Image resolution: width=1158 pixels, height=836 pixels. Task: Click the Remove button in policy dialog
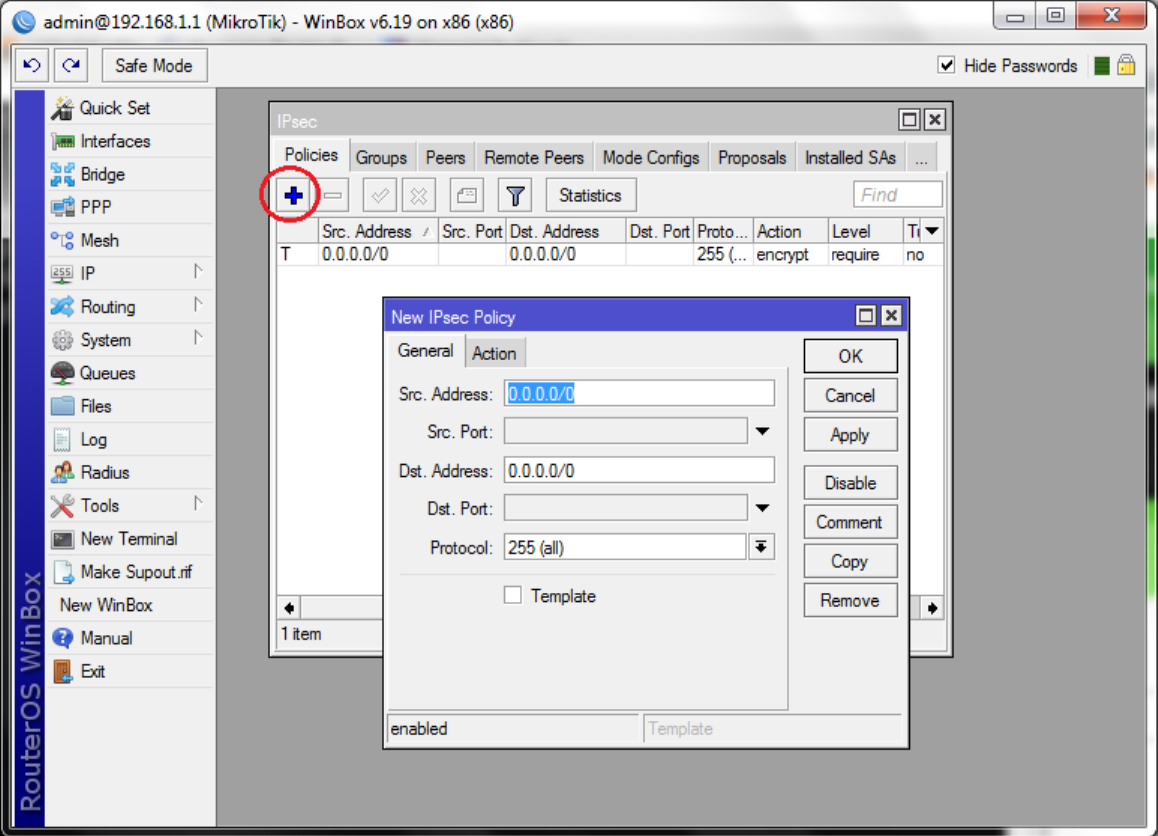click(x=850, y=600)
